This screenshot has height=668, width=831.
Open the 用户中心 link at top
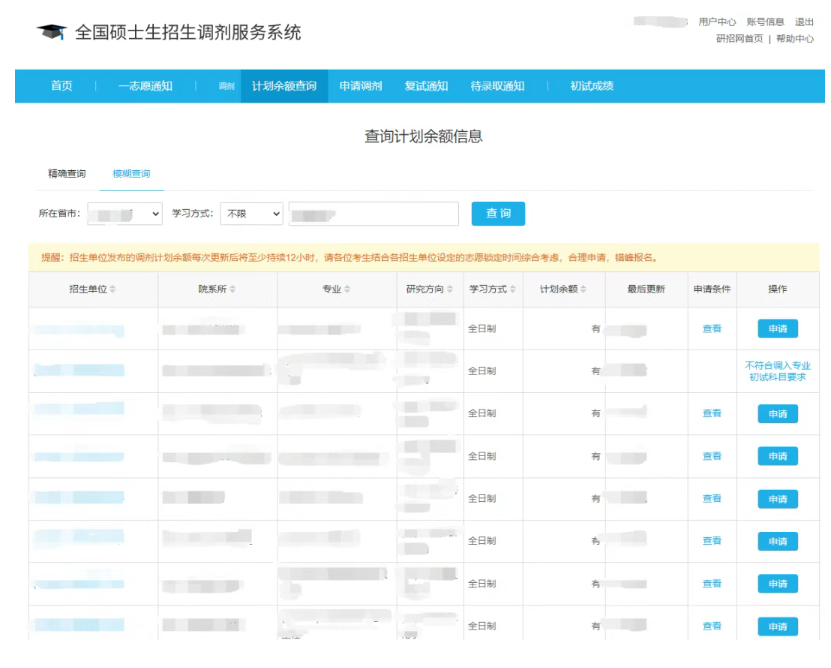click(x=717, y=22)
